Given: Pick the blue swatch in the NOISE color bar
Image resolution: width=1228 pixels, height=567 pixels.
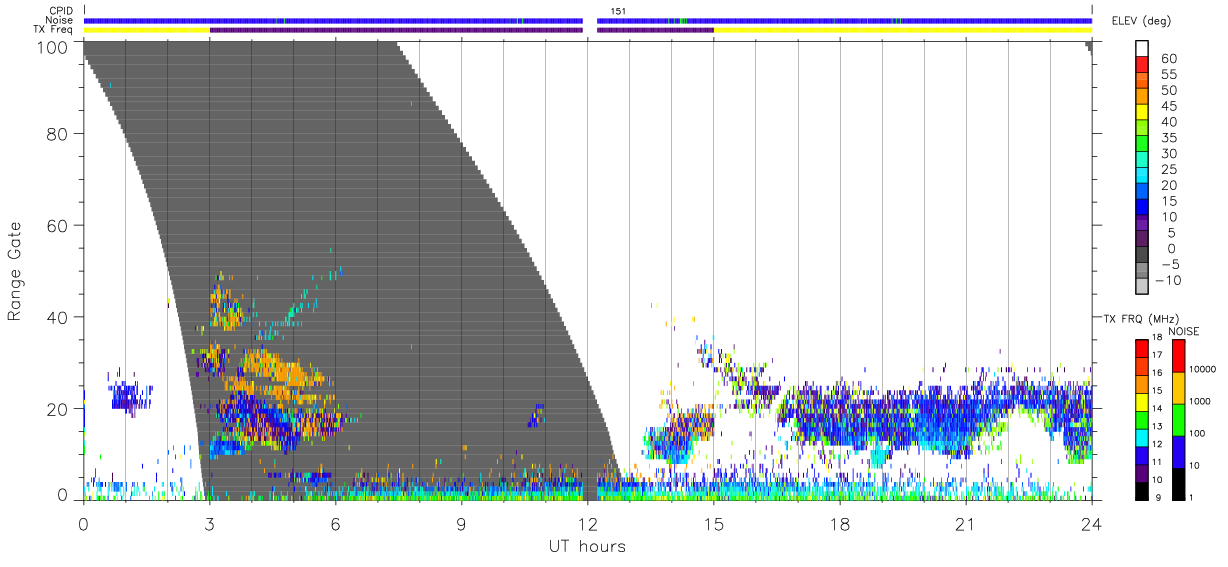Looking at the screenshot, I should point(1178,451).
